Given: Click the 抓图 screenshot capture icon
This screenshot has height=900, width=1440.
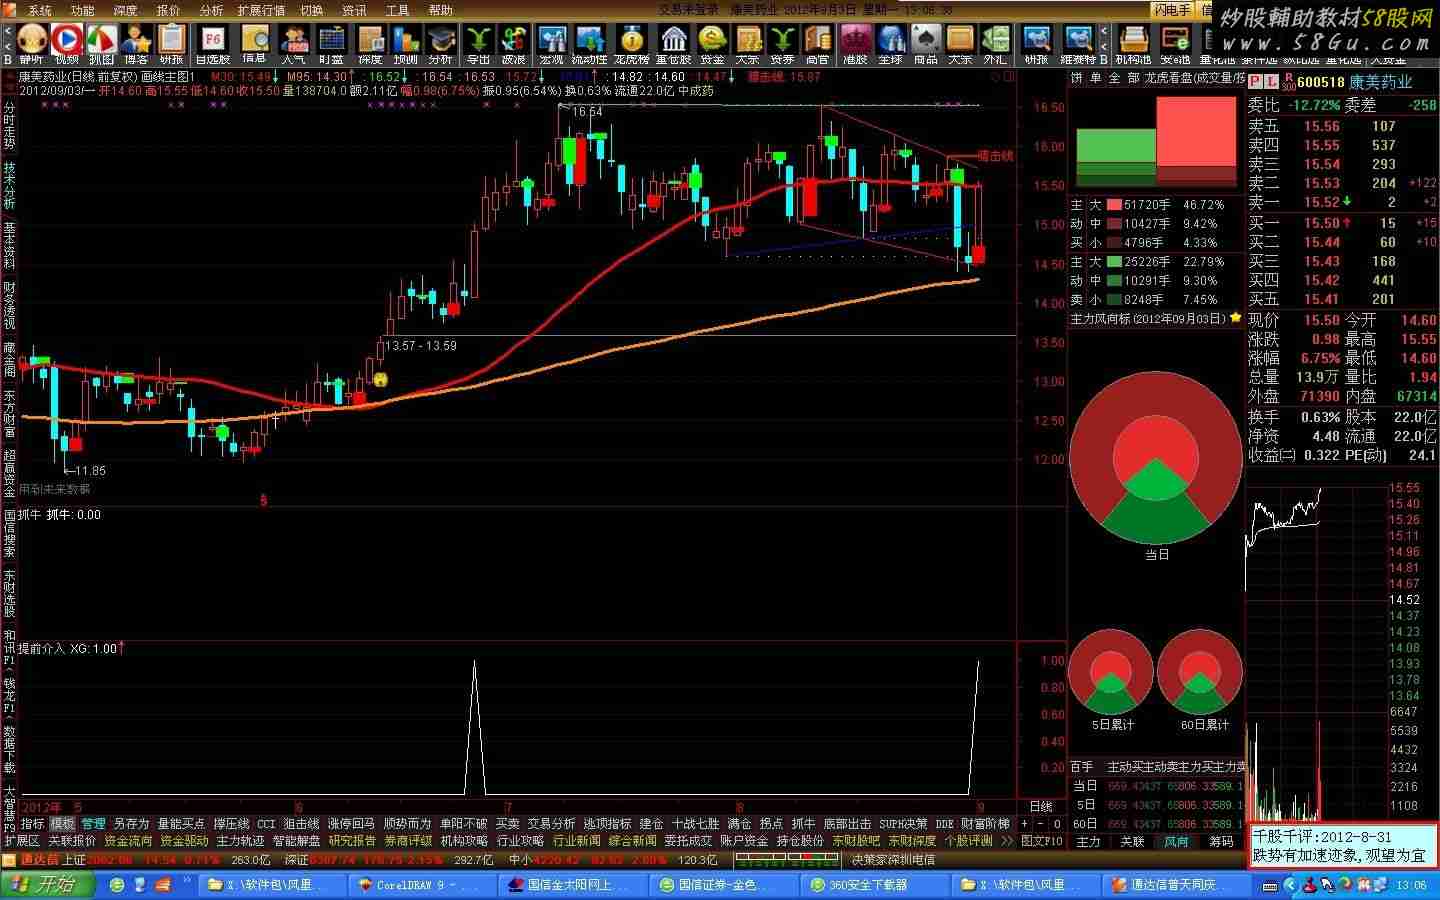Looking at the screenshot, I should [x=101, y=42].
